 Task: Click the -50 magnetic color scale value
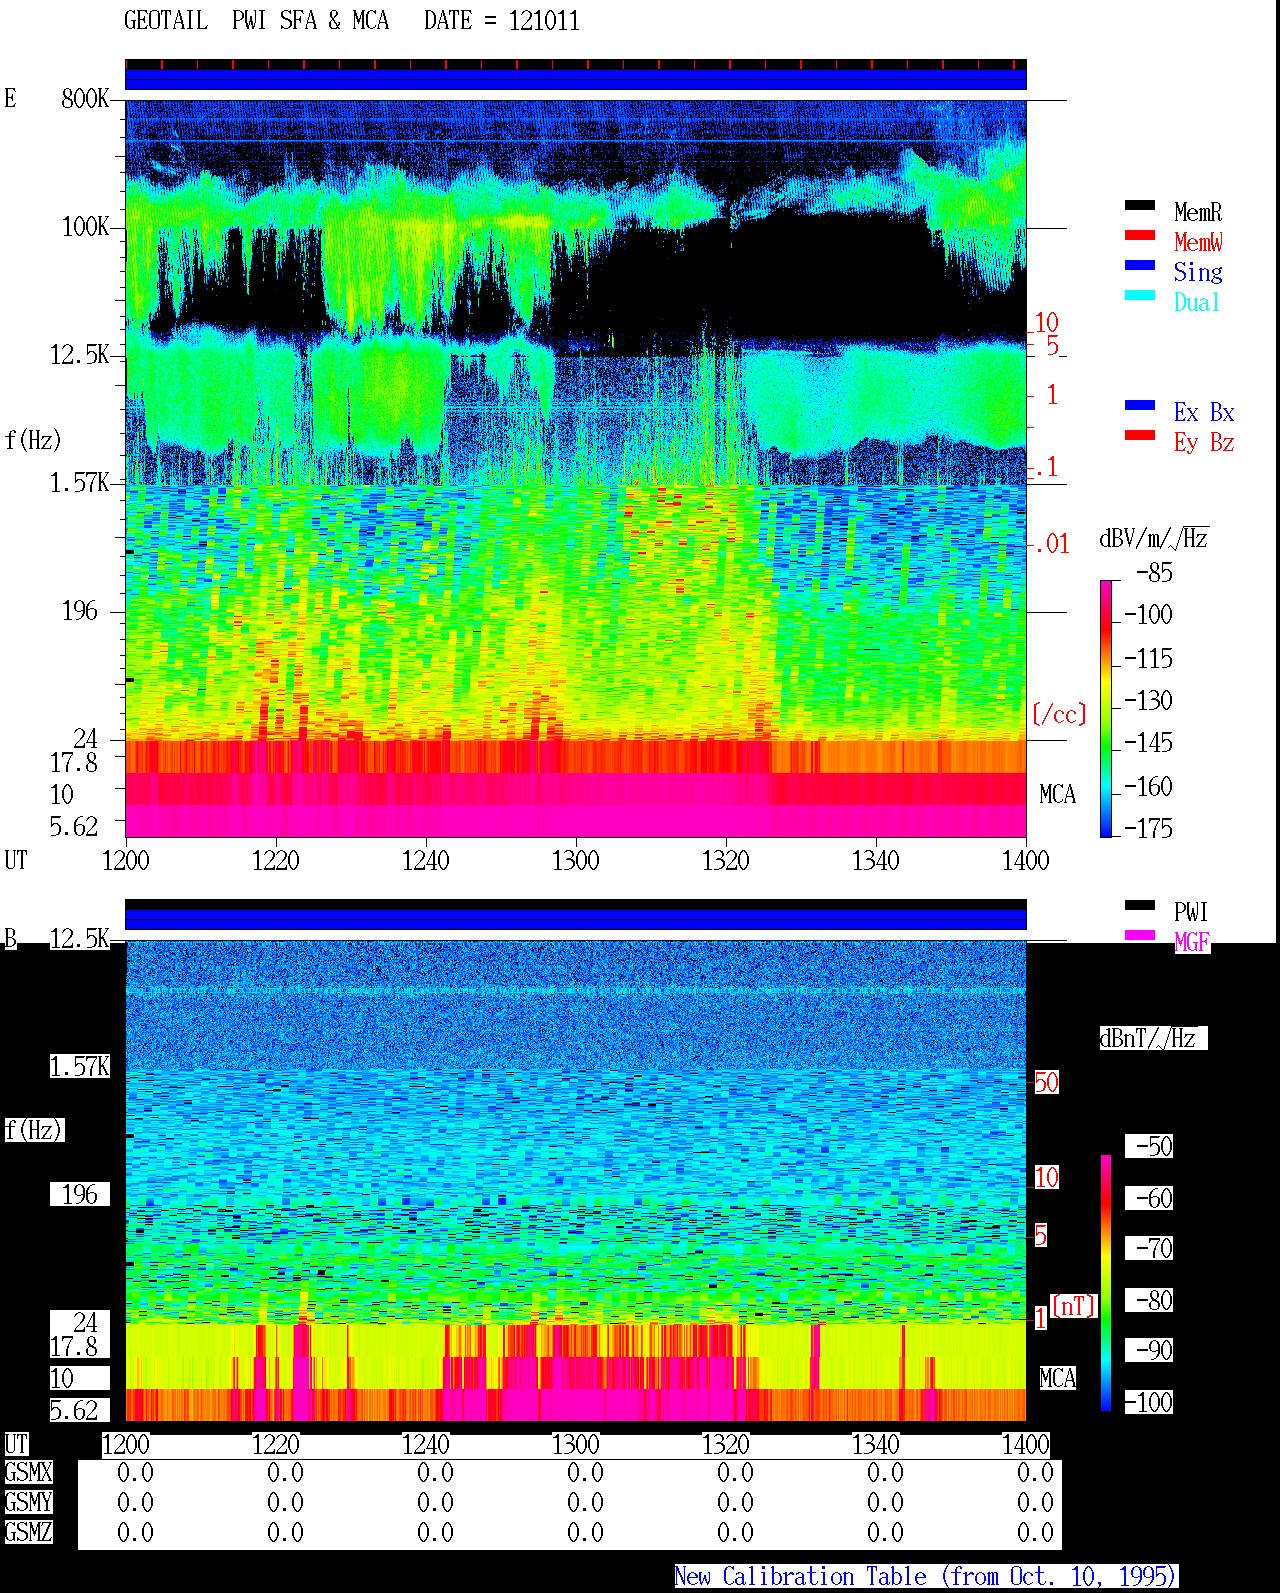1149,1146
